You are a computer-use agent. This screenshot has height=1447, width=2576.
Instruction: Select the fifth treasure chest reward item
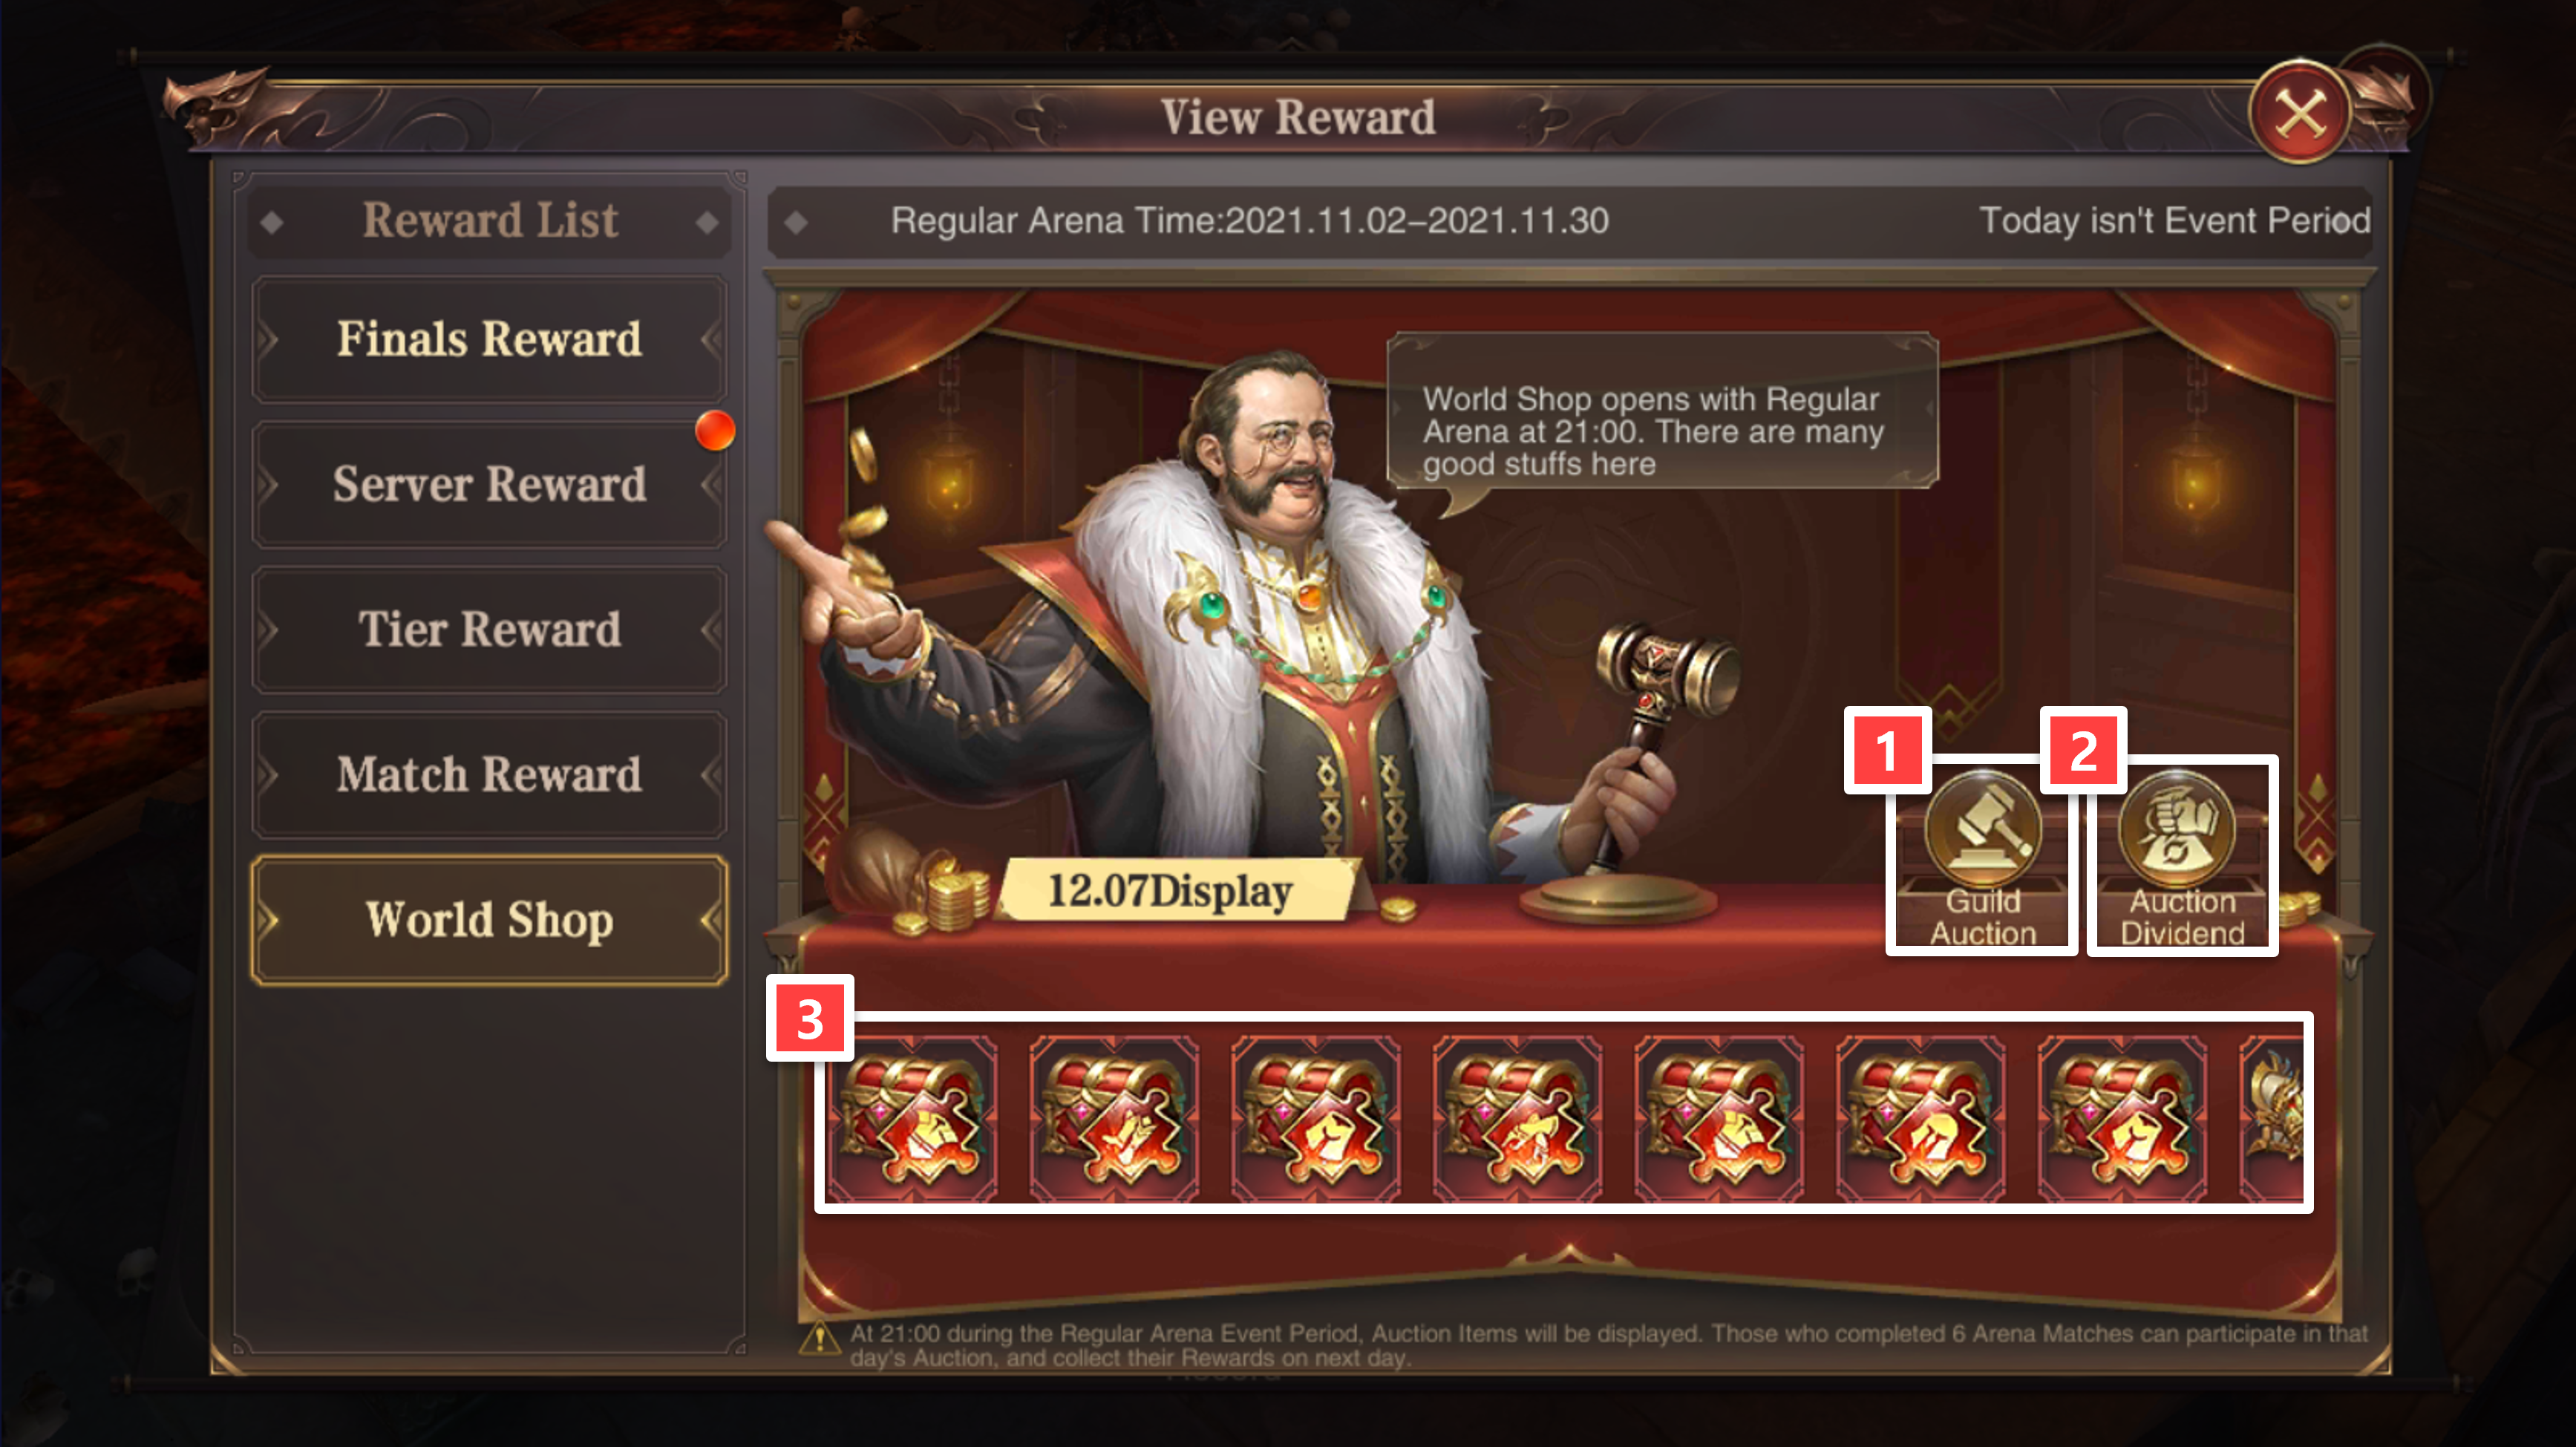click(x=1719, y=1118)
